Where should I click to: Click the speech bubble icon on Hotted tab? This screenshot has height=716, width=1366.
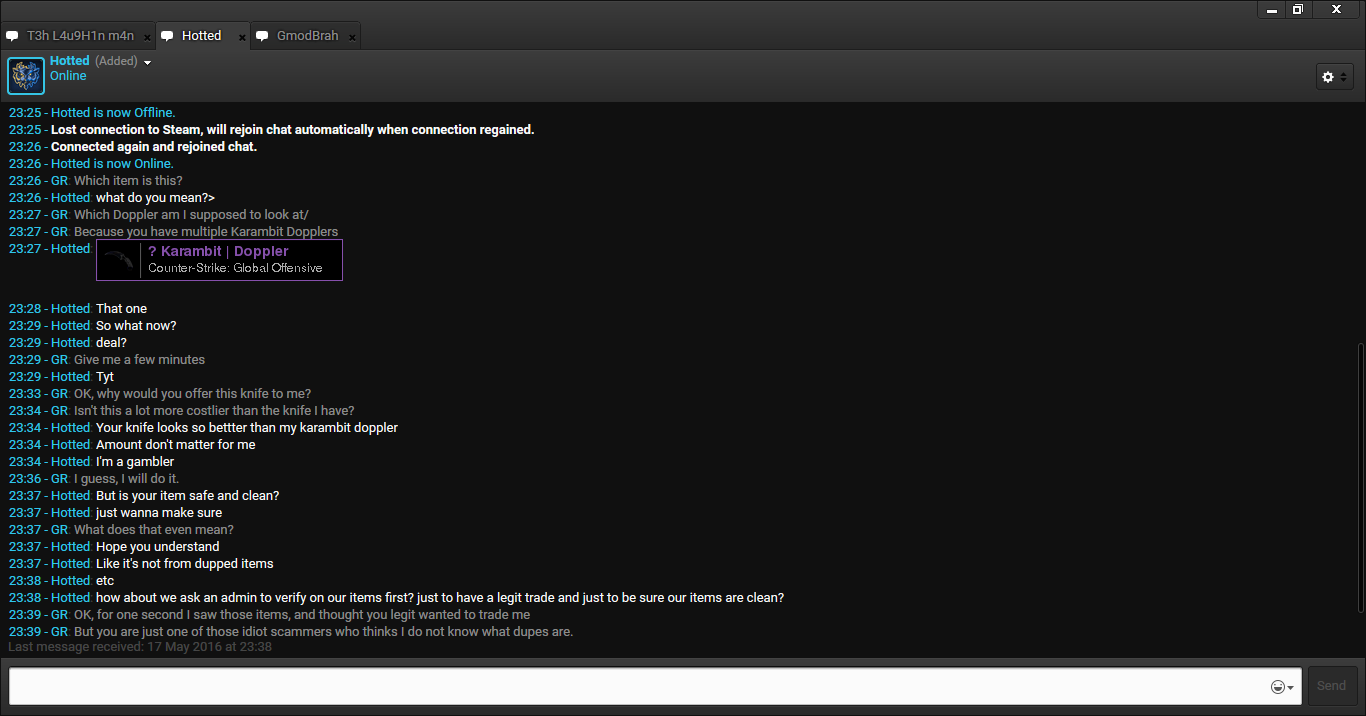pos(166,36)
